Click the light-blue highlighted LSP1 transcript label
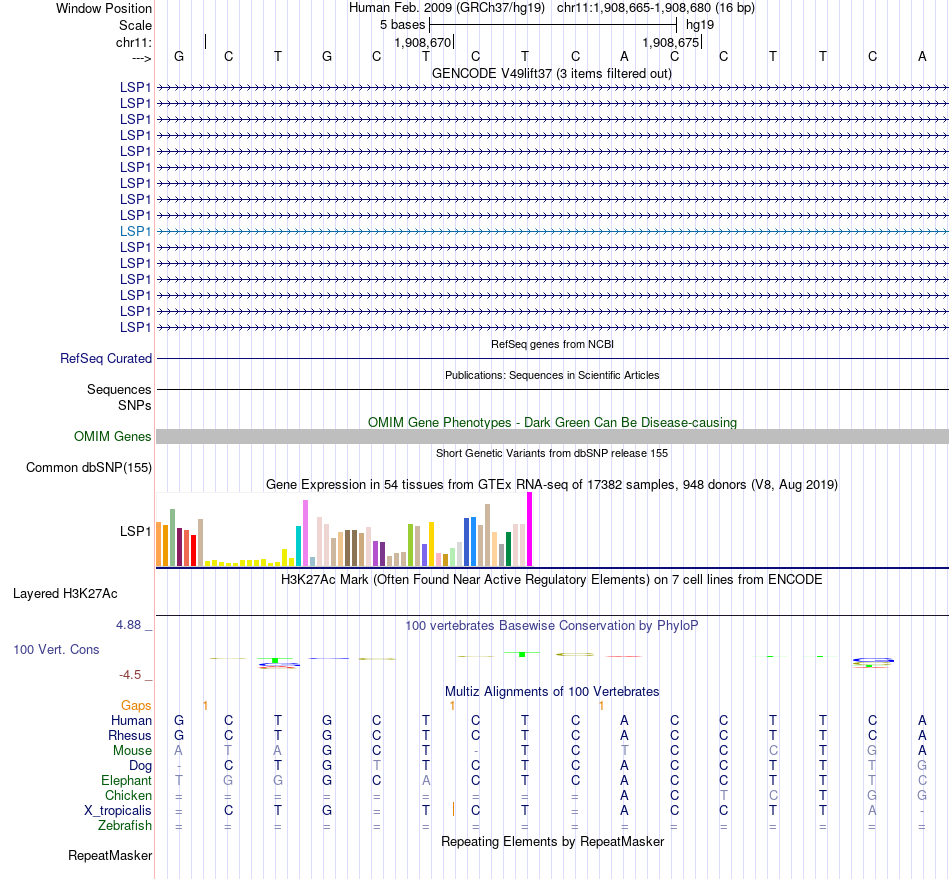The width and height of the screenshot is (950, 879). tap(135, 231)
